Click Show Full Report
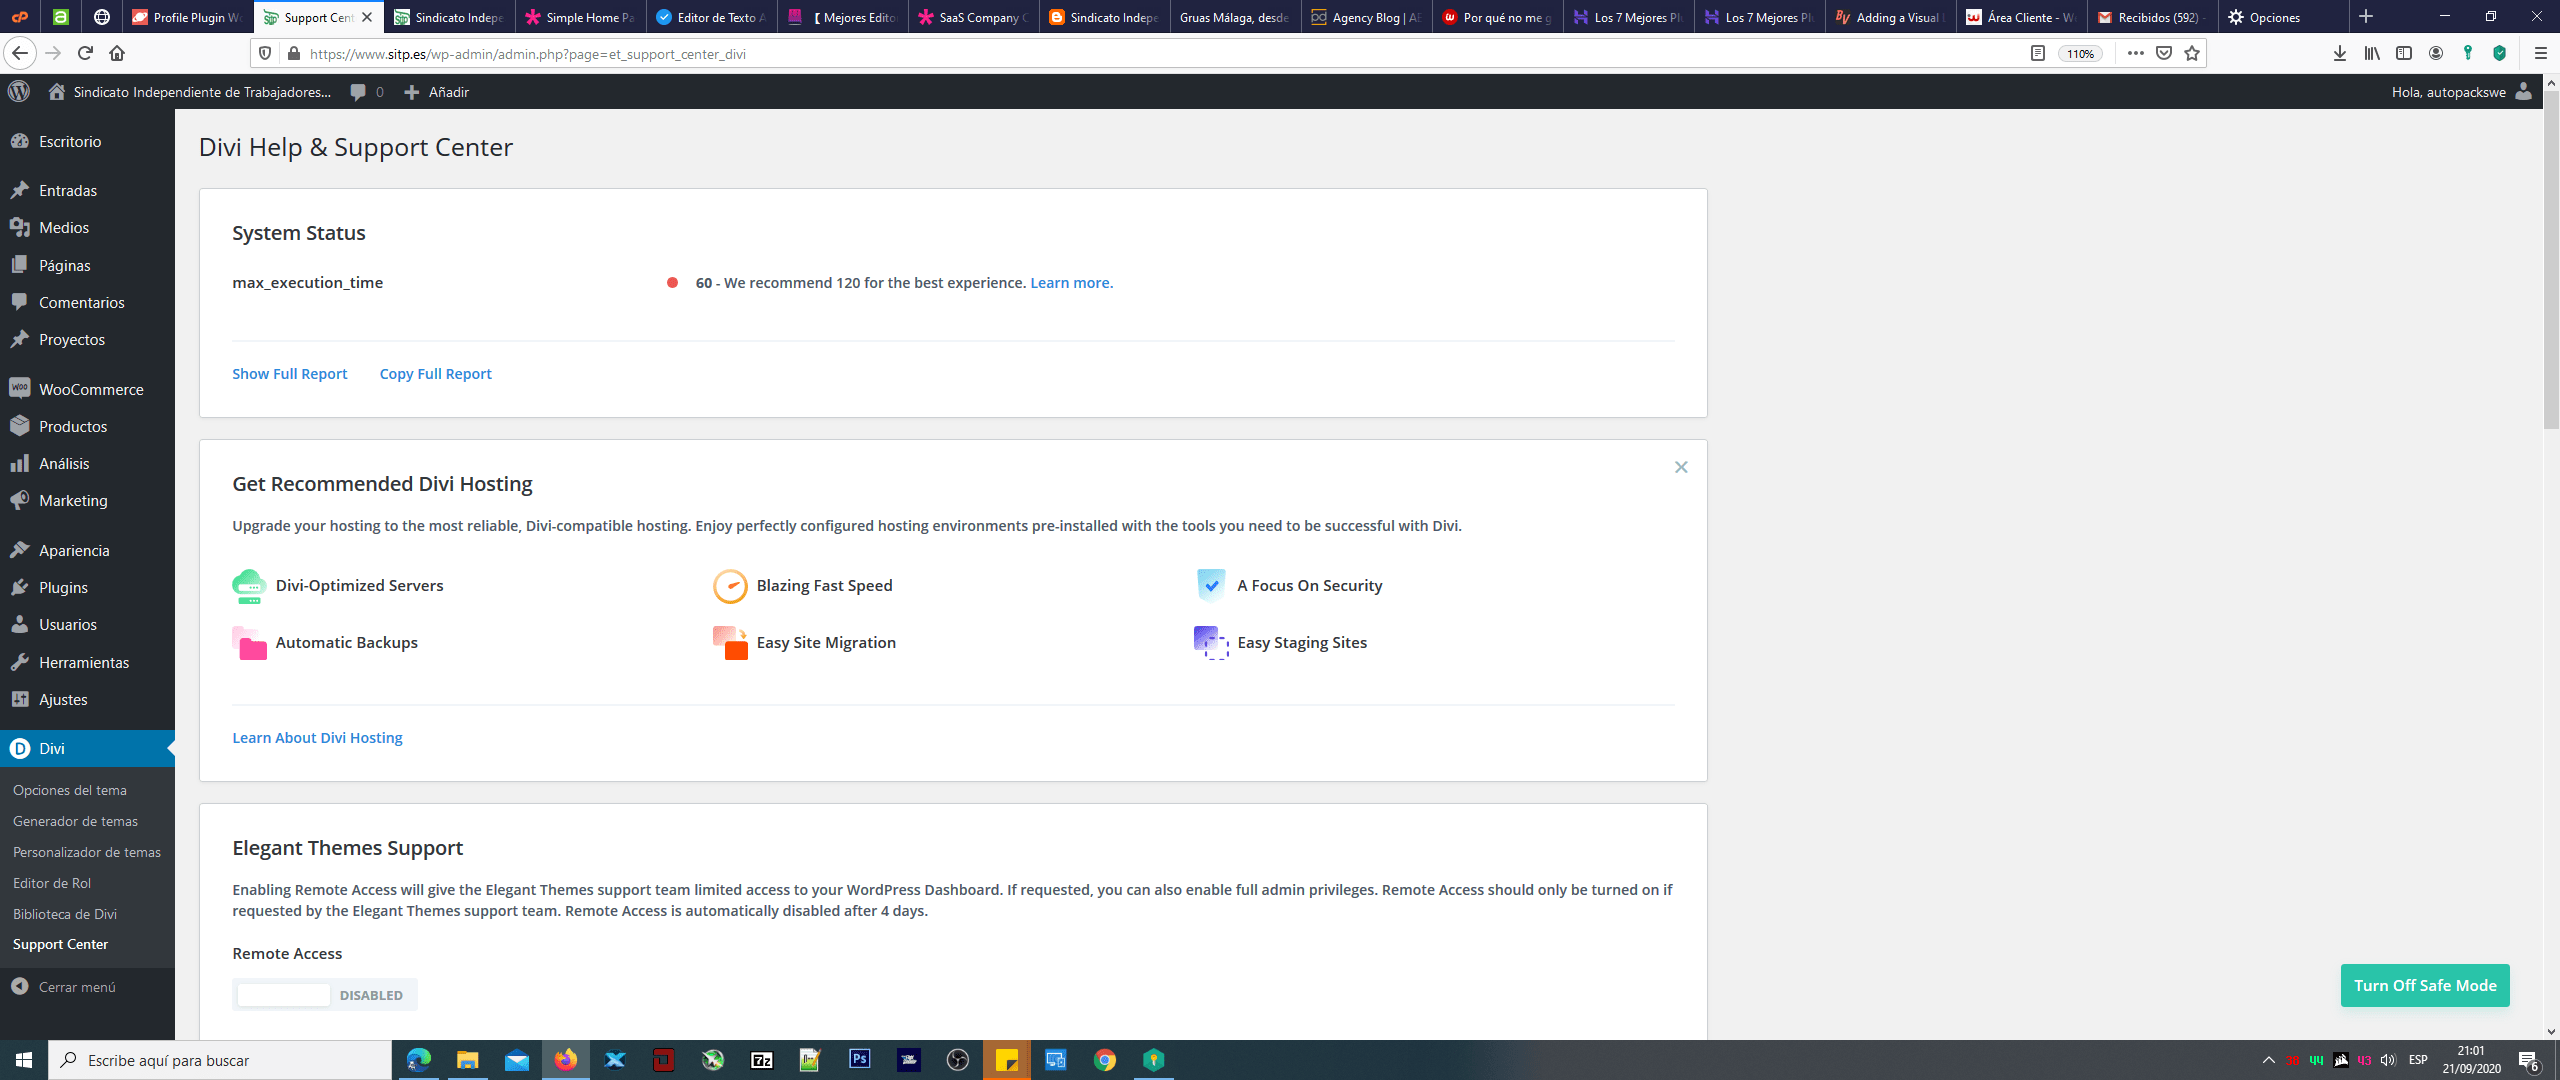The width and height of the screenshot is (2560, 1080). pyautogui.click(x=290, y=373)
